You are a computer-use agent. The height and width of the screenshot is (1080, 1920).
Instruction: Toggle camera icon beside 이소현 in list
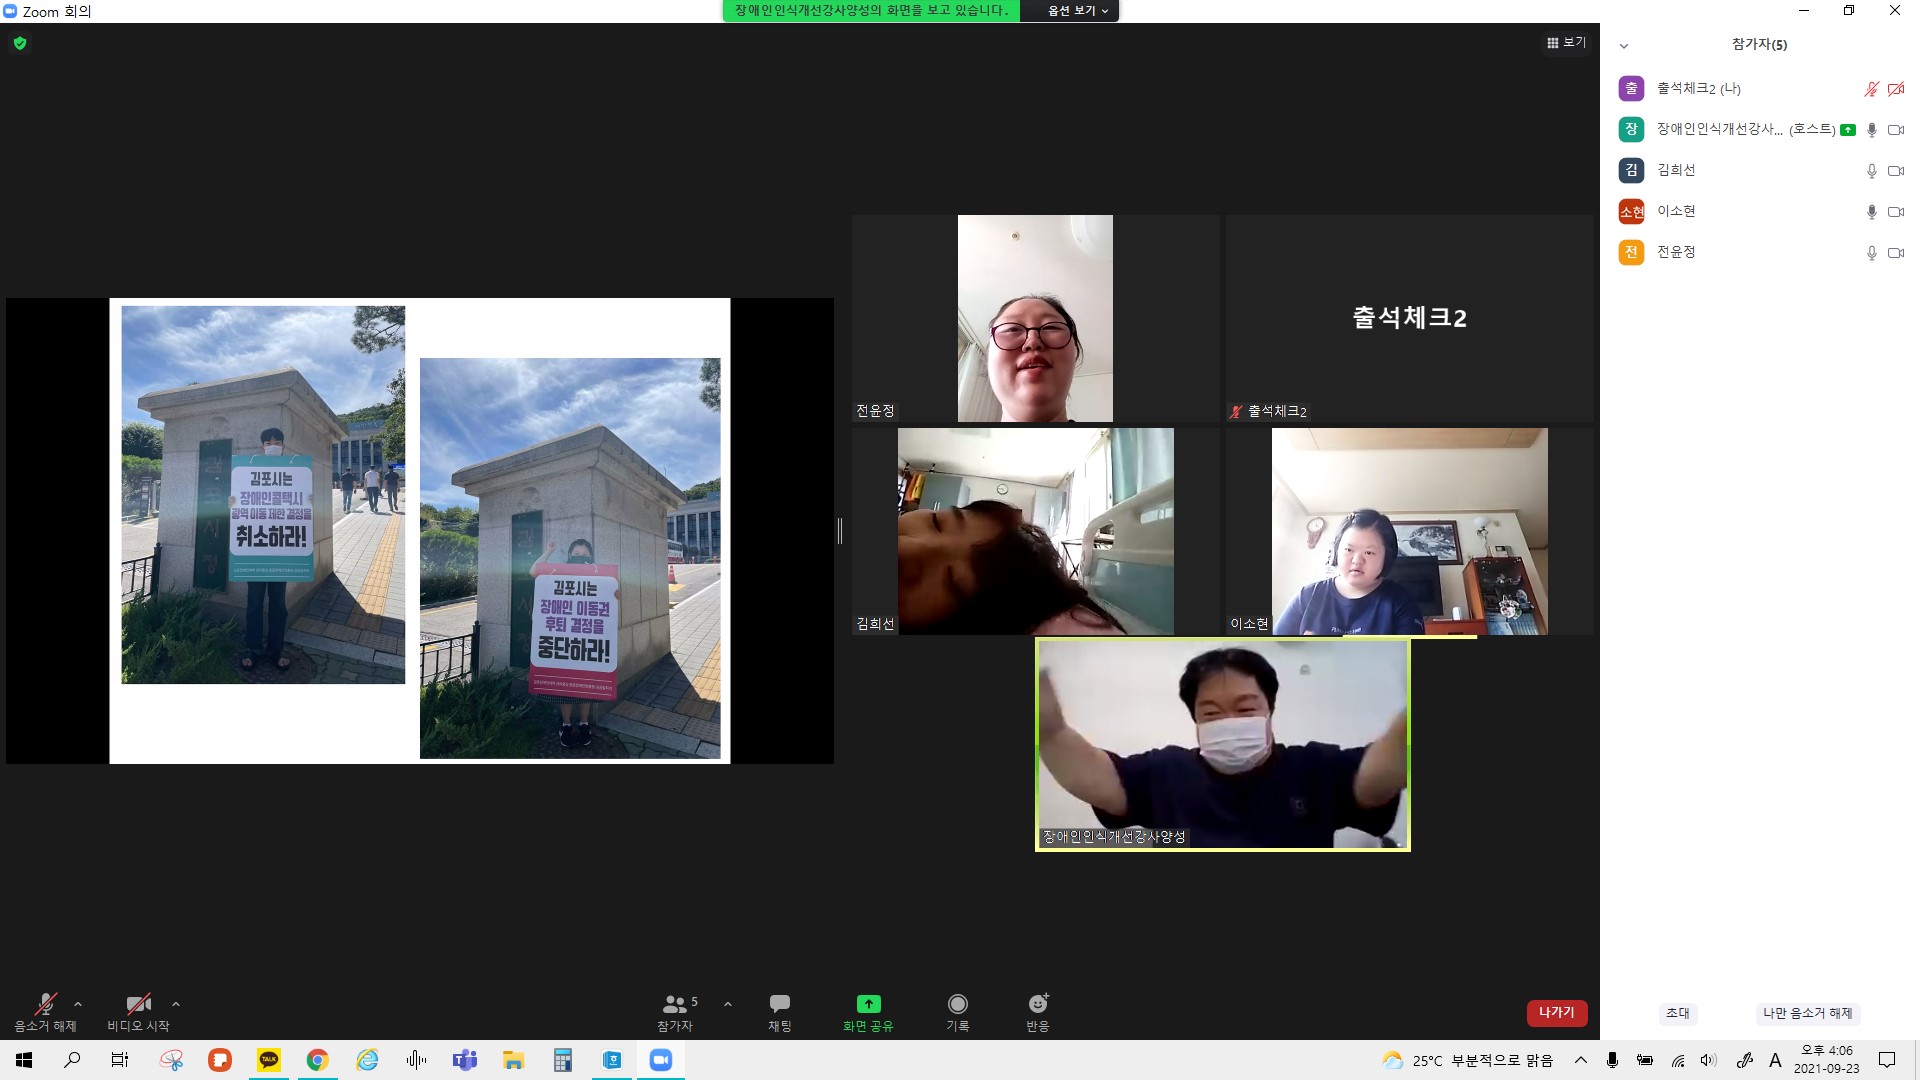pyautogui.click(x=1895, y=212)
